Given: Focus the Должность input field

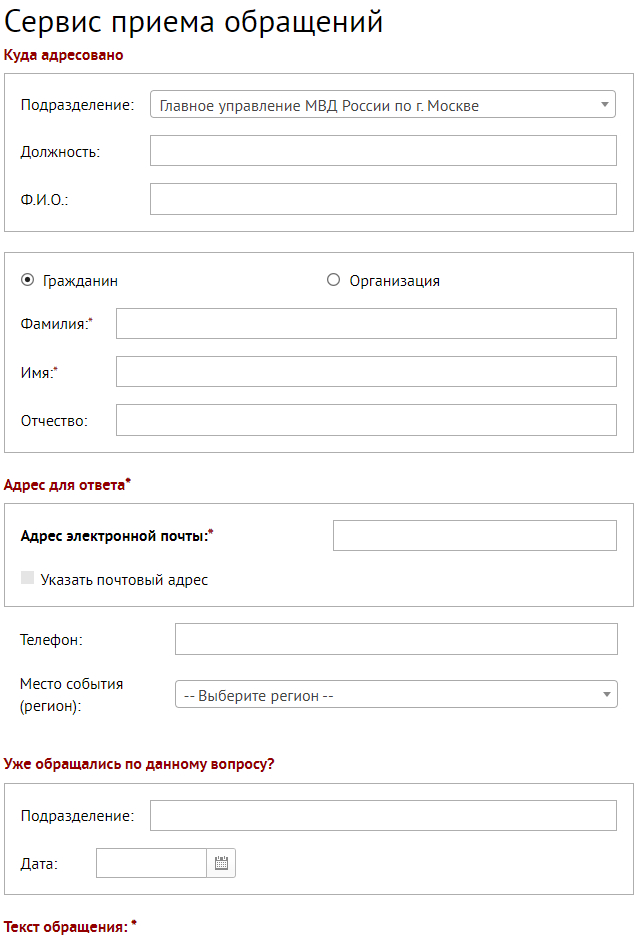Looking at the screenshot, I should point(383,151).
